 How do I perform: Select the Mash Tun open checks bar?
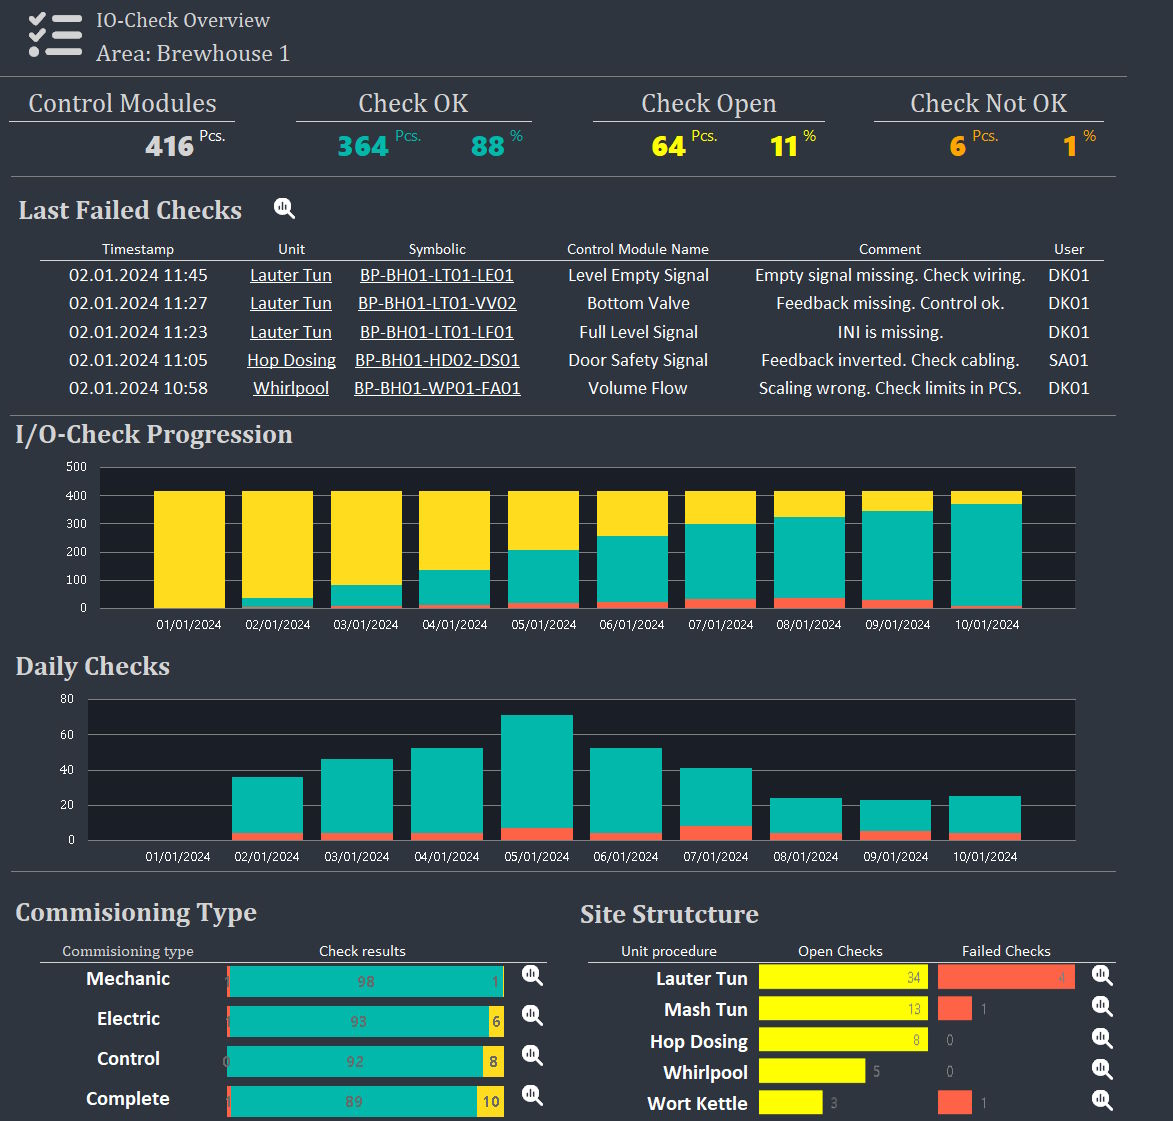(843, 1009)
